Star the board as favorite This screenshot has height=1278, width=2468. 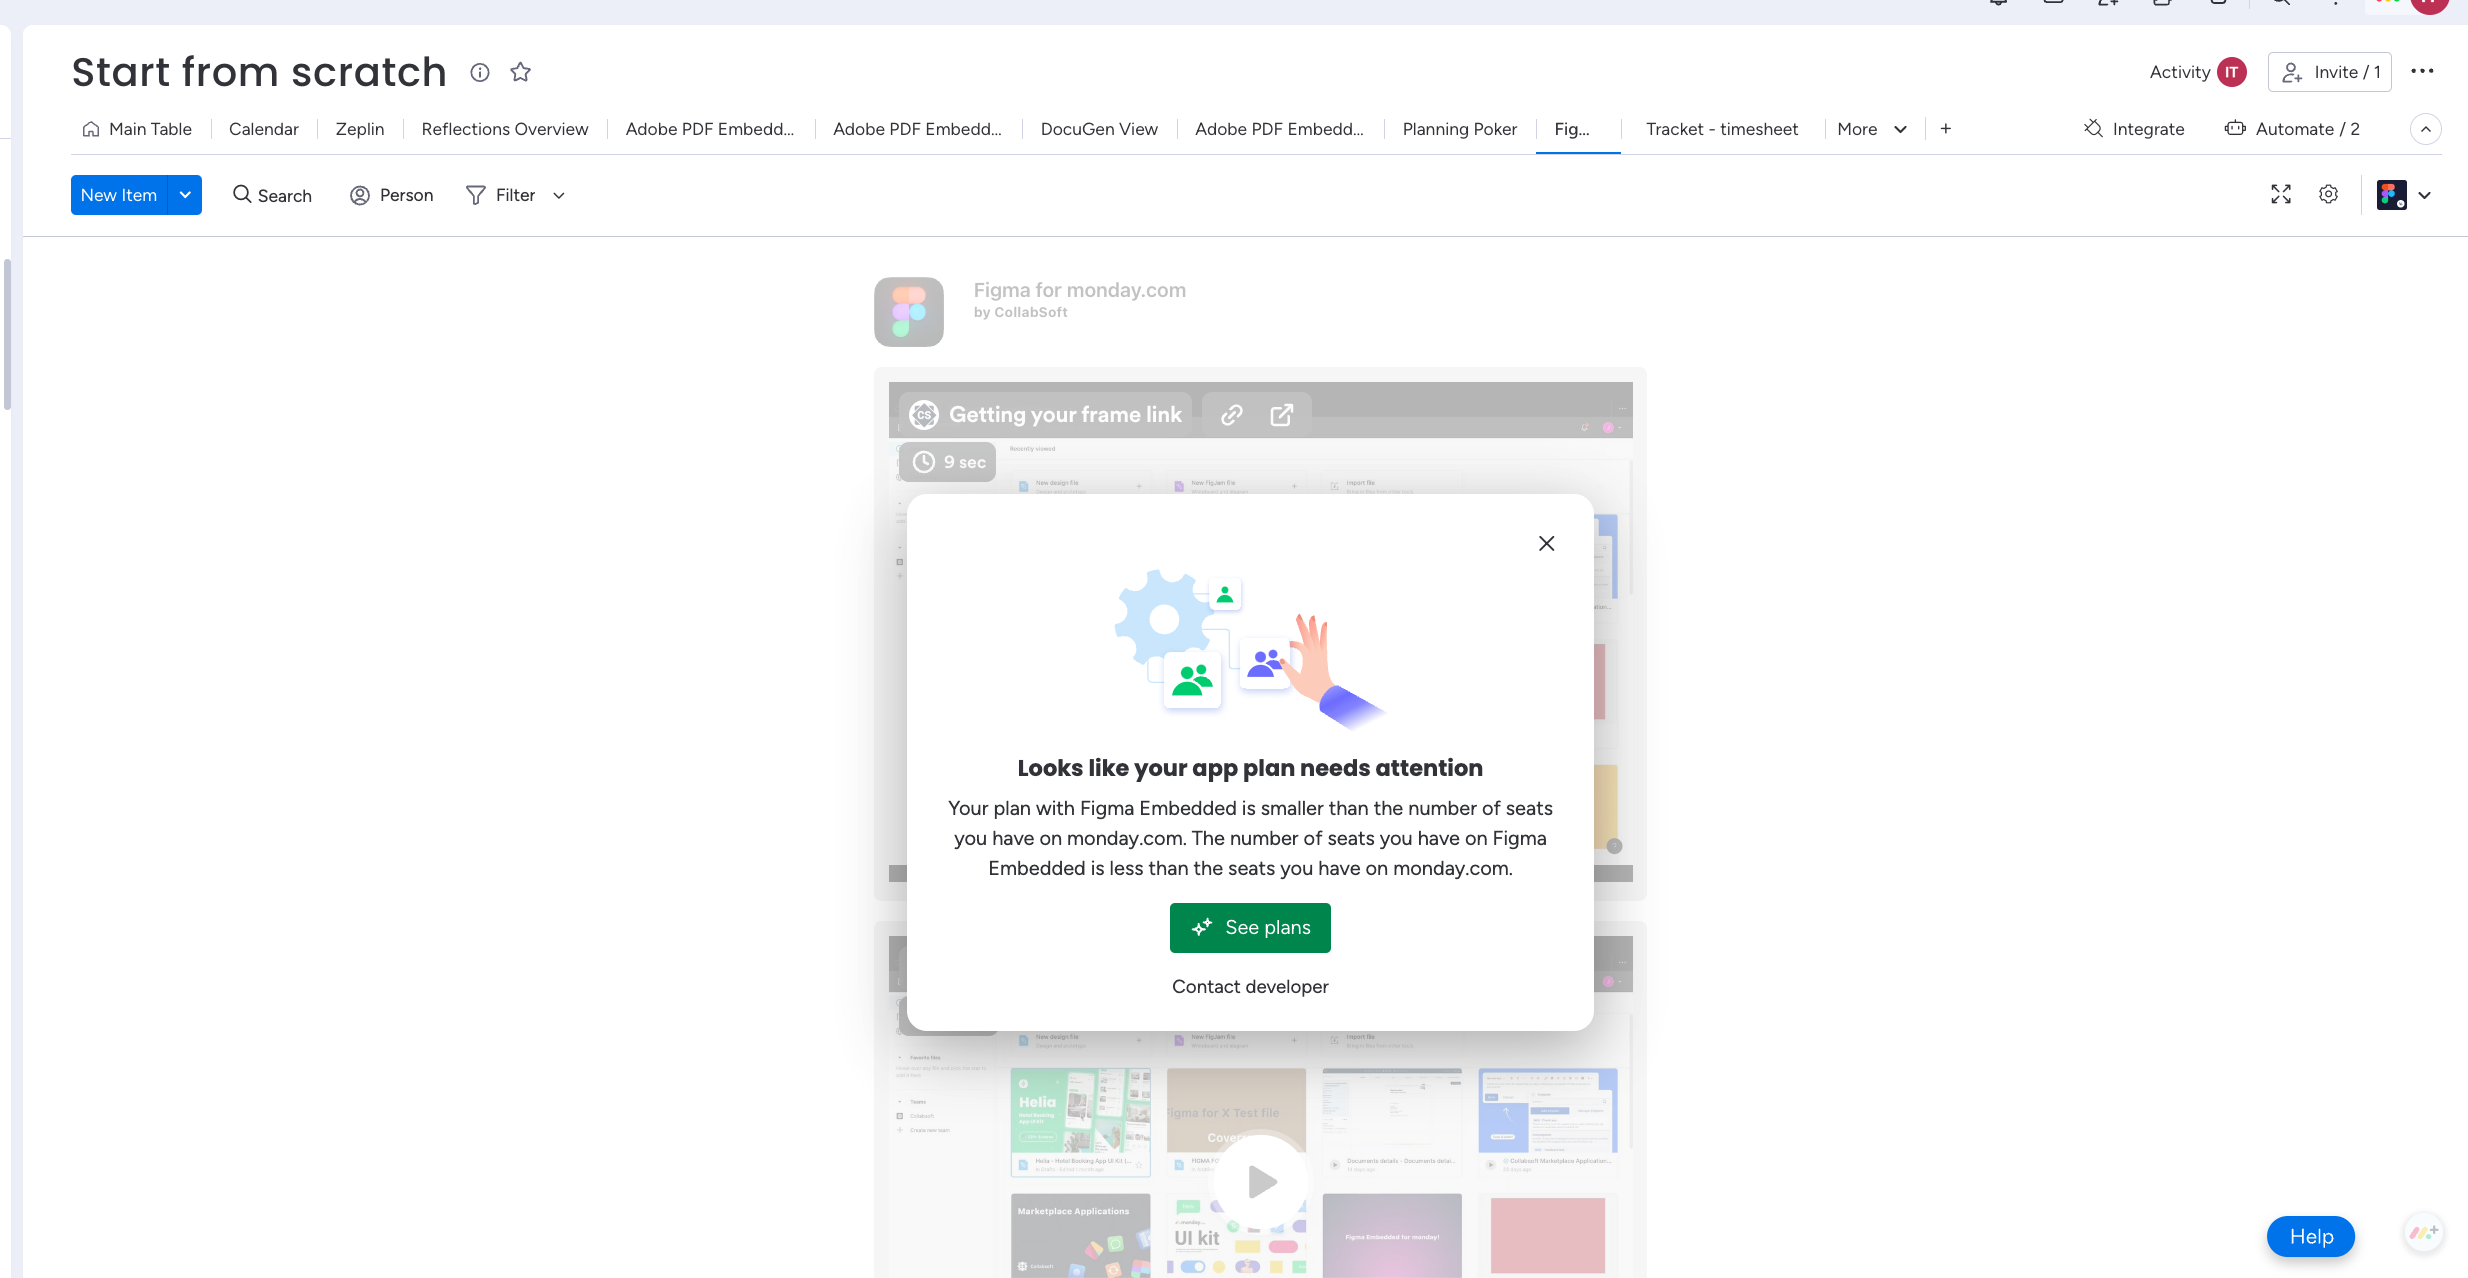(520, 72)
